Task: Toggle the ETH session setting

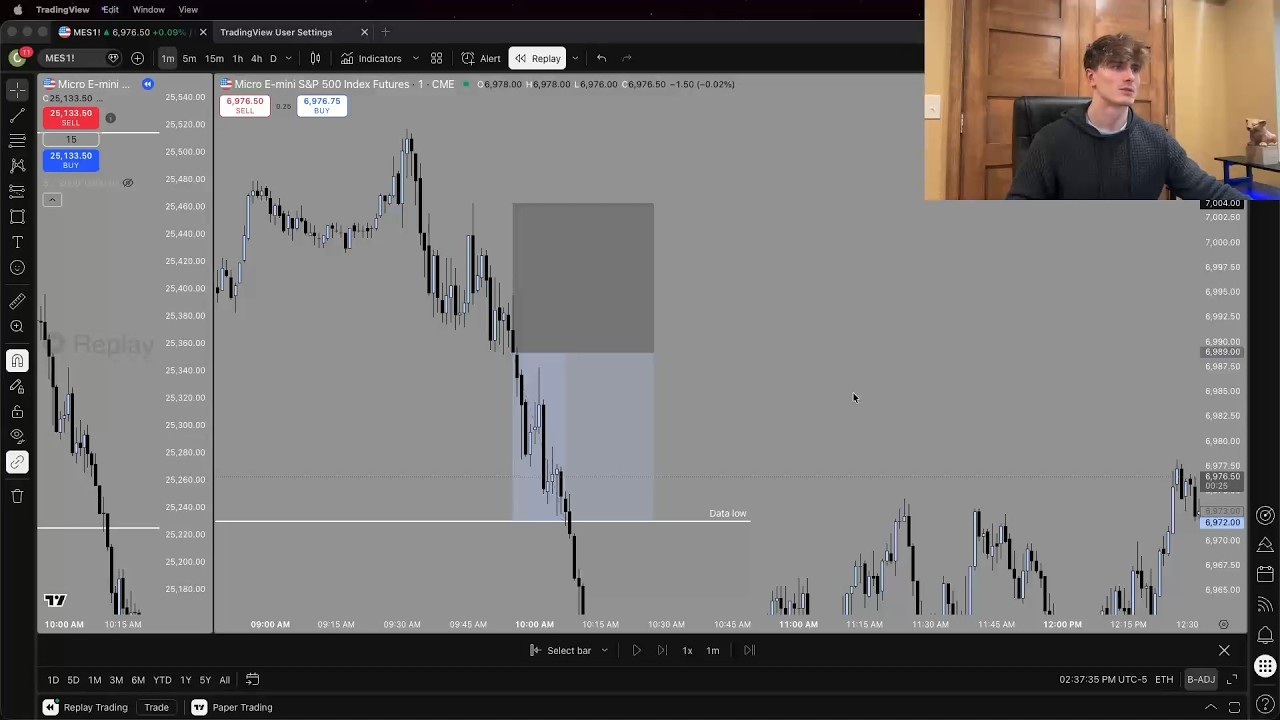Action: [1164, 680]
